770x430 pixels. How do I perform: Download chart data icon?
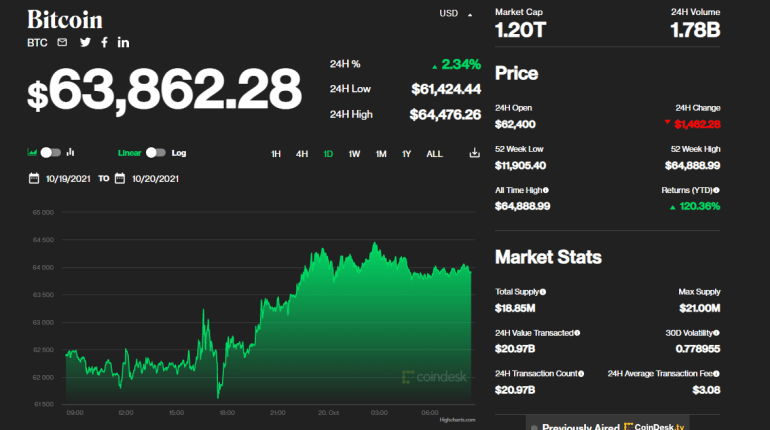click(474, 153)
